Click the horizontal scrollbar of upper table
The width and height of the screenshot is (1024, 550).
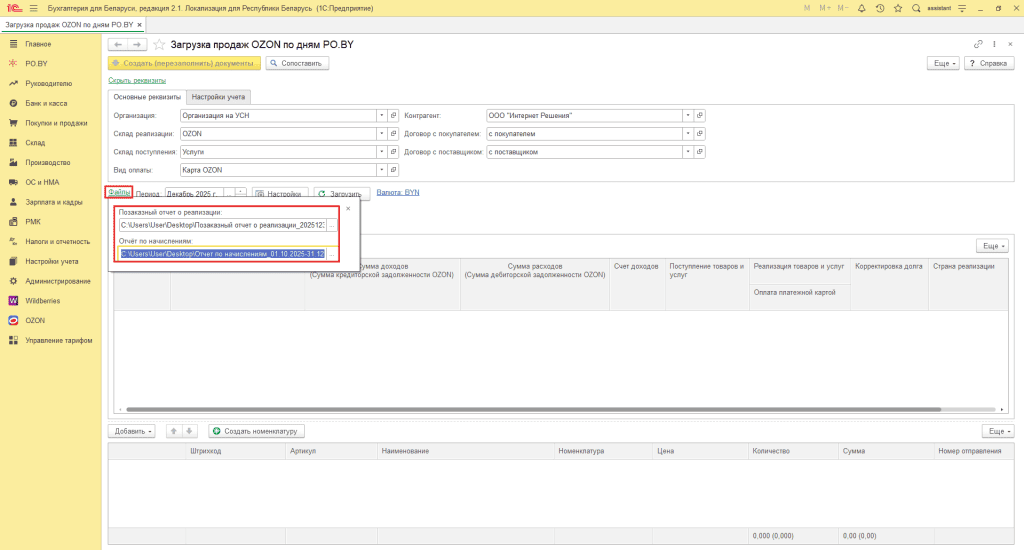pyautogui.click(x=533, y=410)
